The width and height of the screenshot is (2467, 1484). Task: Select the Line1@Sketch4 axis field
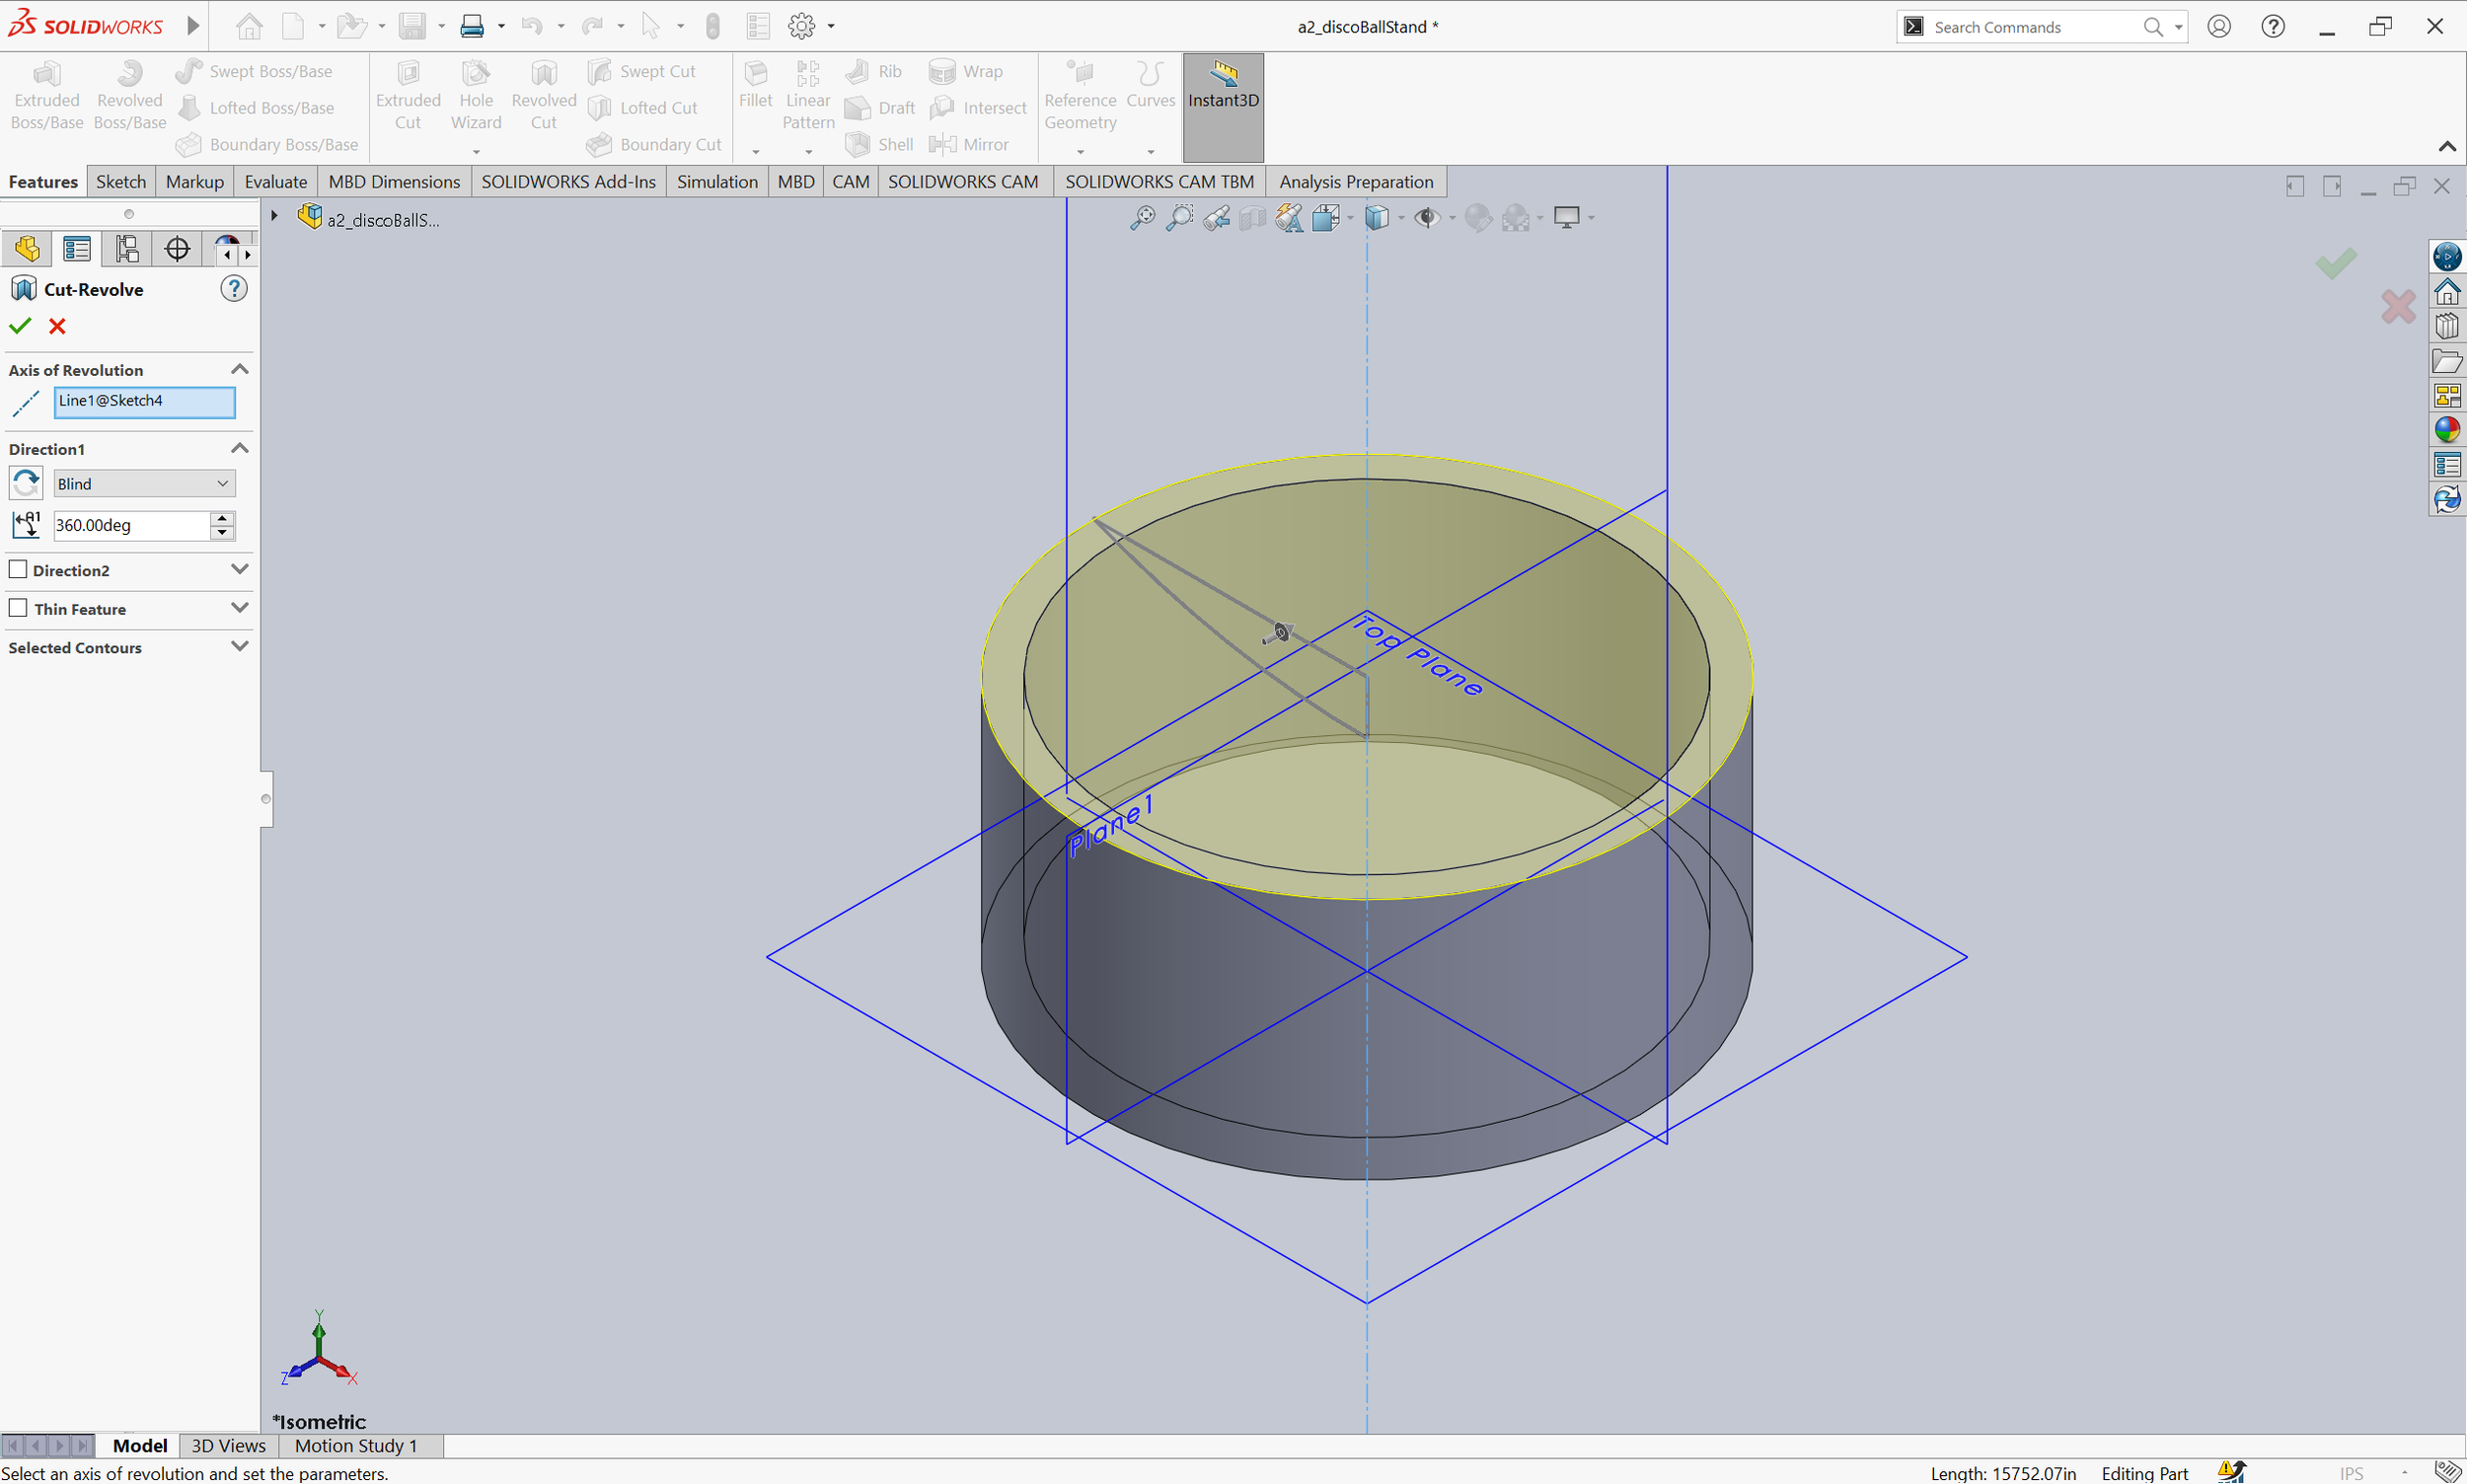tap(144, 401)
